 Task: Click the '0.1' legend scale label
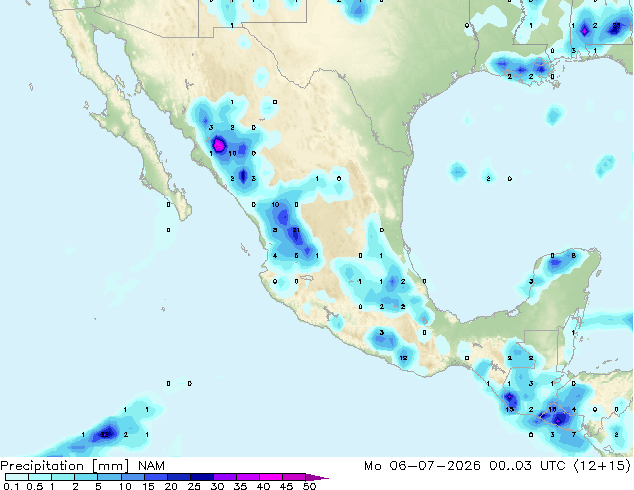pyautogui.click(x=11, y=486)
